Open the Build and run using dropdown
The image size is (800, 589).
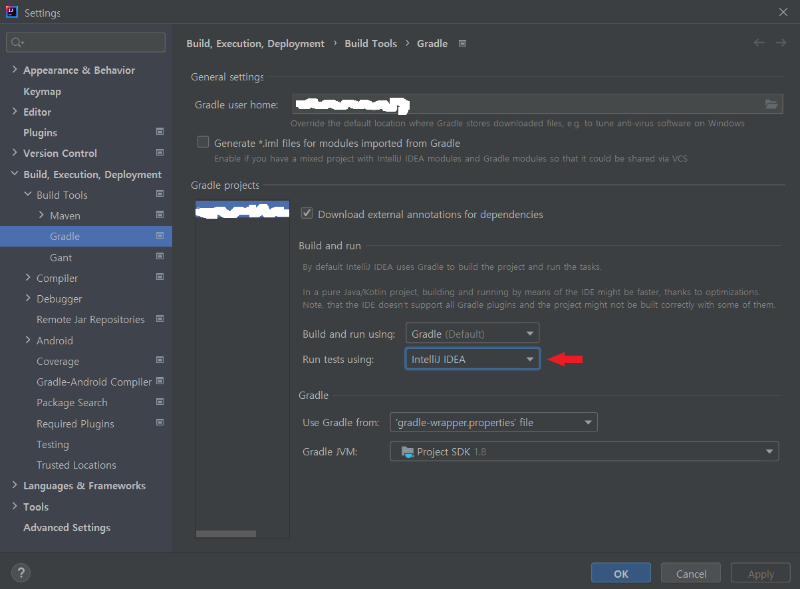(x=472, y=334)
